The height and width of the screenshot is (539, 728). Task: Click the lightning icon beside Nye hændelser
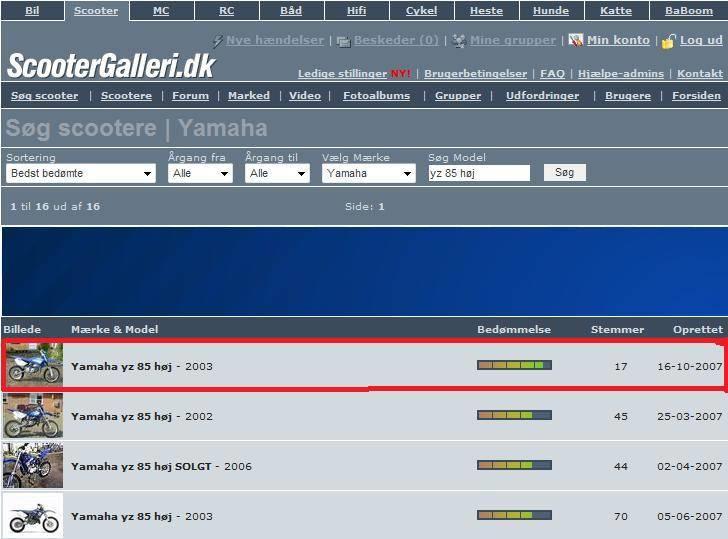[x=218, y=41]
